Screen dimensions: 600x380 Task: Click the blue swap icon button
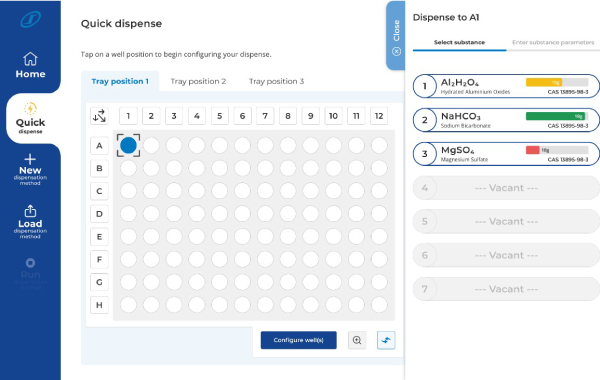click(386, 340)
